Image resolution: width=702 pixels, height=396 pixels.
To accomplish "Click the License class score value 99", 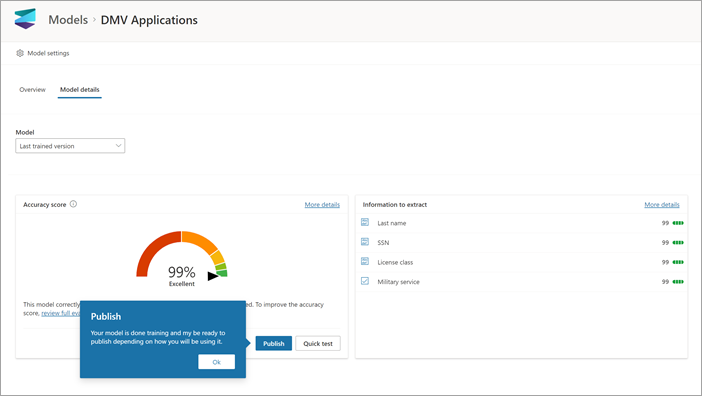I will pyautogui.click(x=665, y=262).
